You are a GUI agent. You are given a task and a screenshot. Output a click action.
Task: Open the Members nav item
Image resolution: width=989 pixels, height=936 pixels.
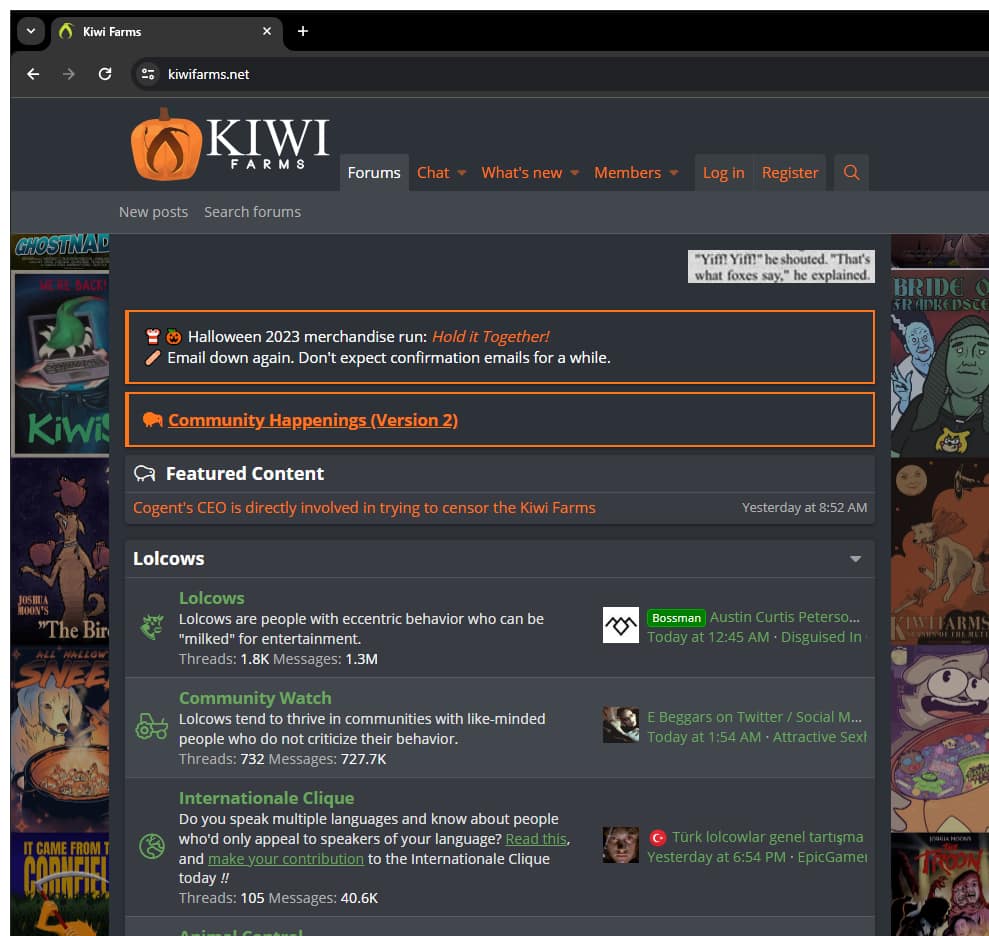point(627,172)
